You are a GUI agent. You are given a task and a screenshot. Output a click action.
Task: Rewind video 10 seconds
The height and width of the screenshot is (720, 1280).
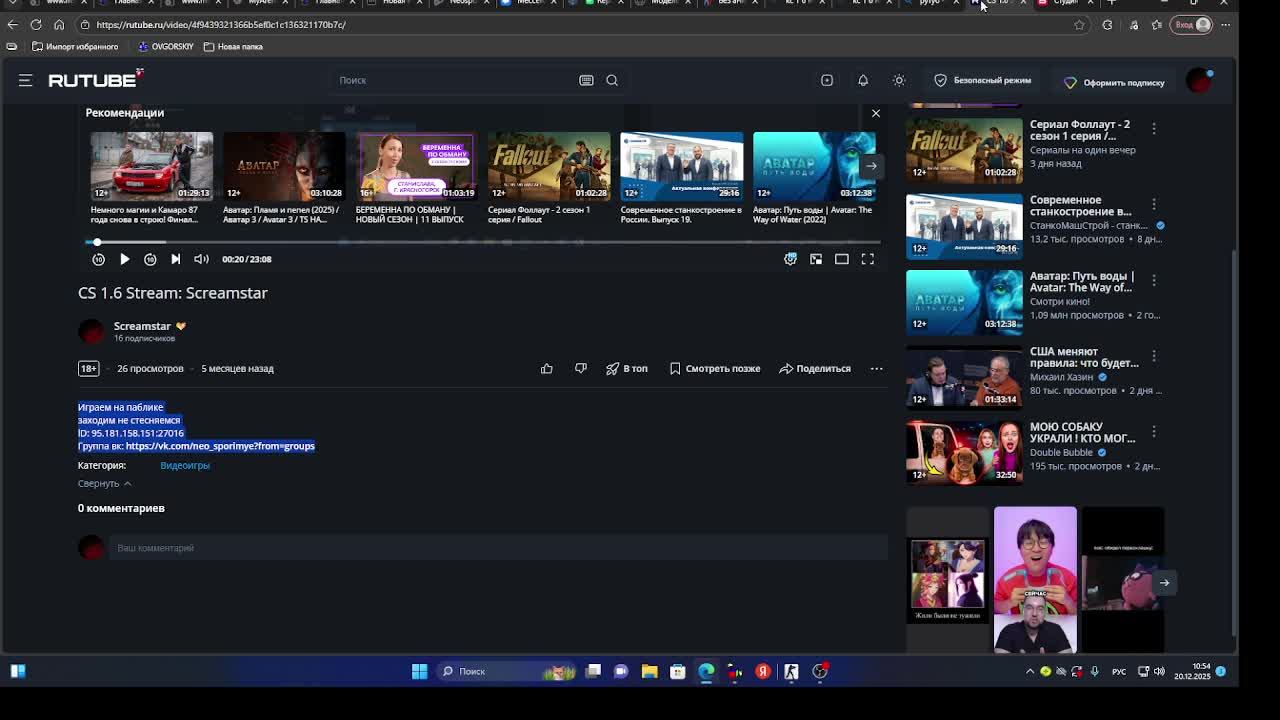coord(98,259)
